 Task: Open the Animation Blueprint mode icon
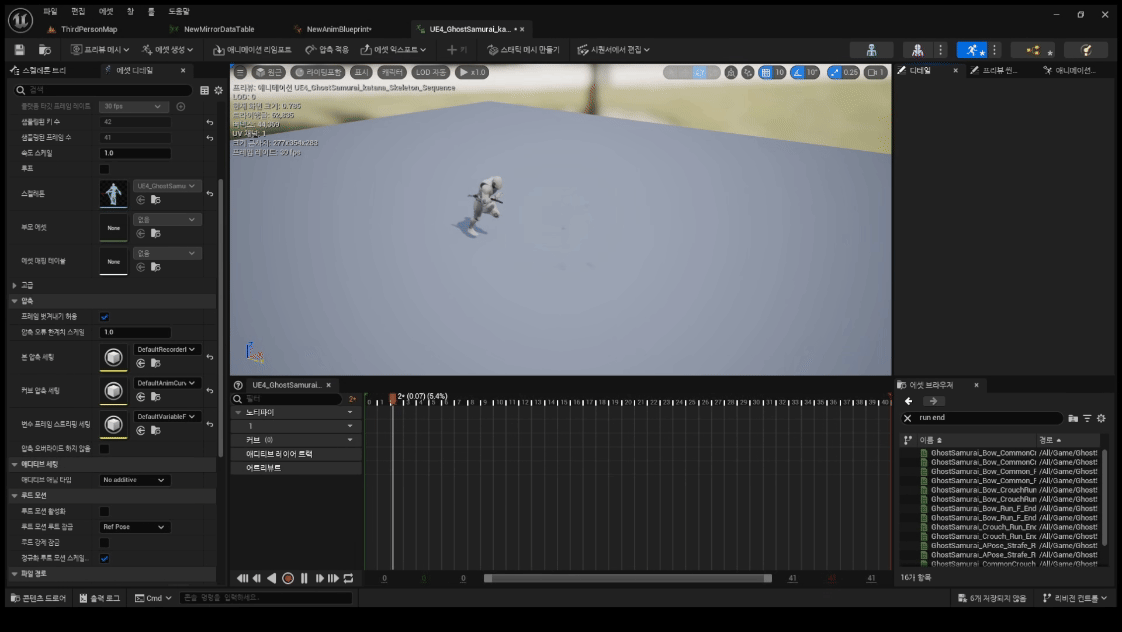(1032, 49)
